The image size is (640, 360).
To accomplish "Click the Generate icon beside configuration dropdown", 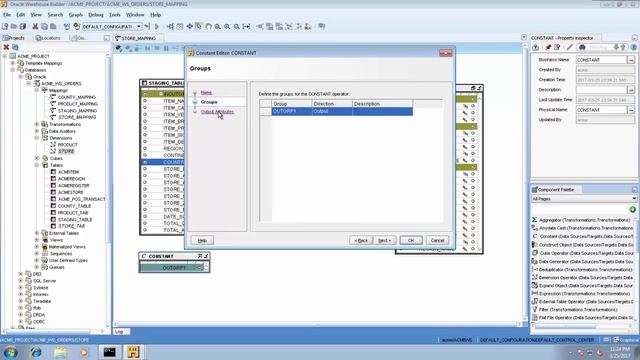I will [76, 27].
